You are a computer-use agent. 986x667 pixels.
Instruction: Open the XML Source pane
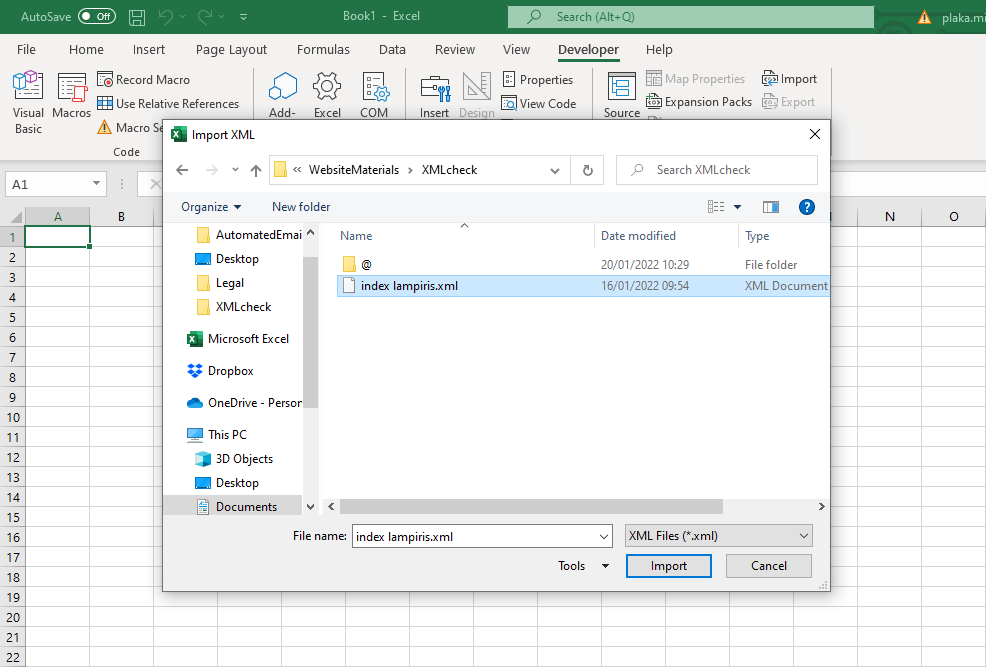pos(621,94)
